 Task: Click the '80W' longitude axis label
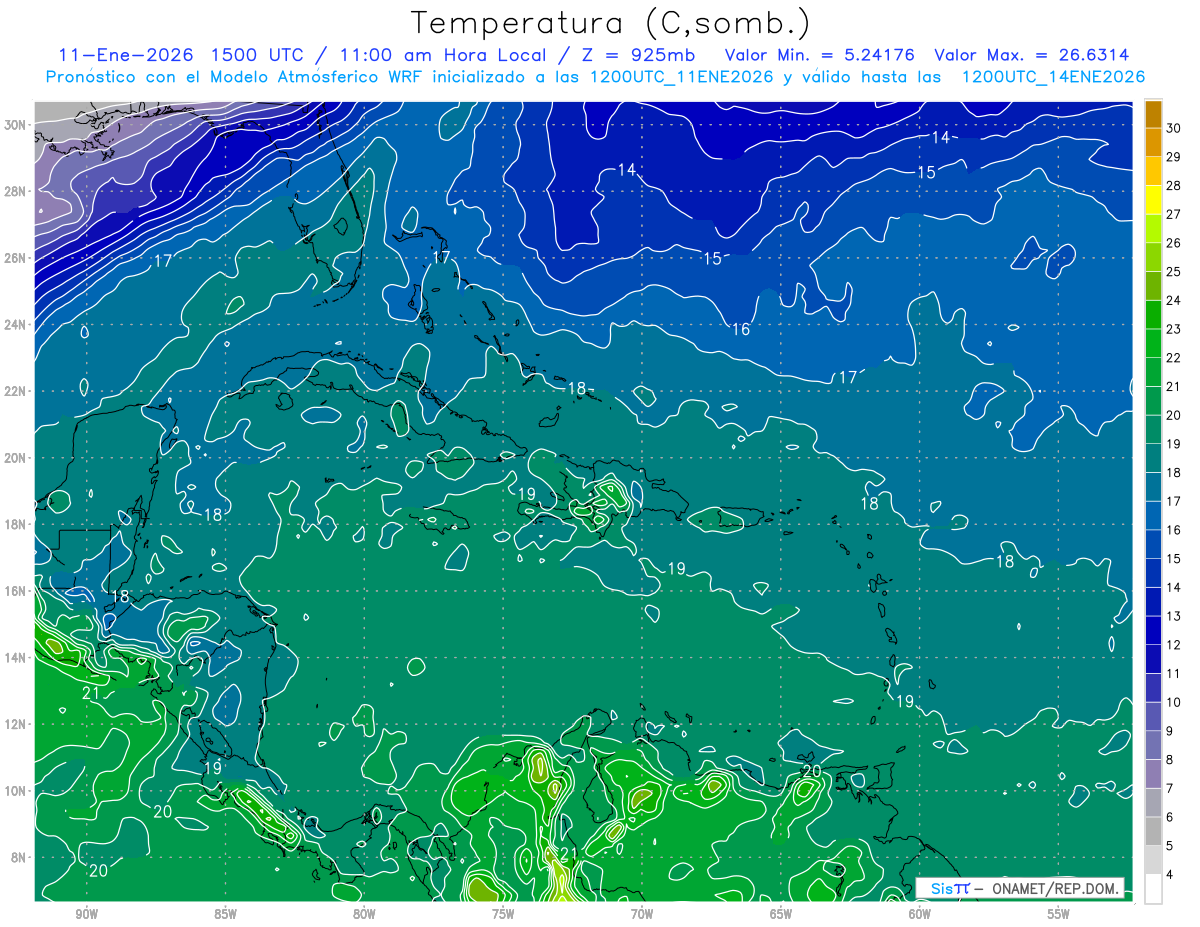(x=364, y=914)
